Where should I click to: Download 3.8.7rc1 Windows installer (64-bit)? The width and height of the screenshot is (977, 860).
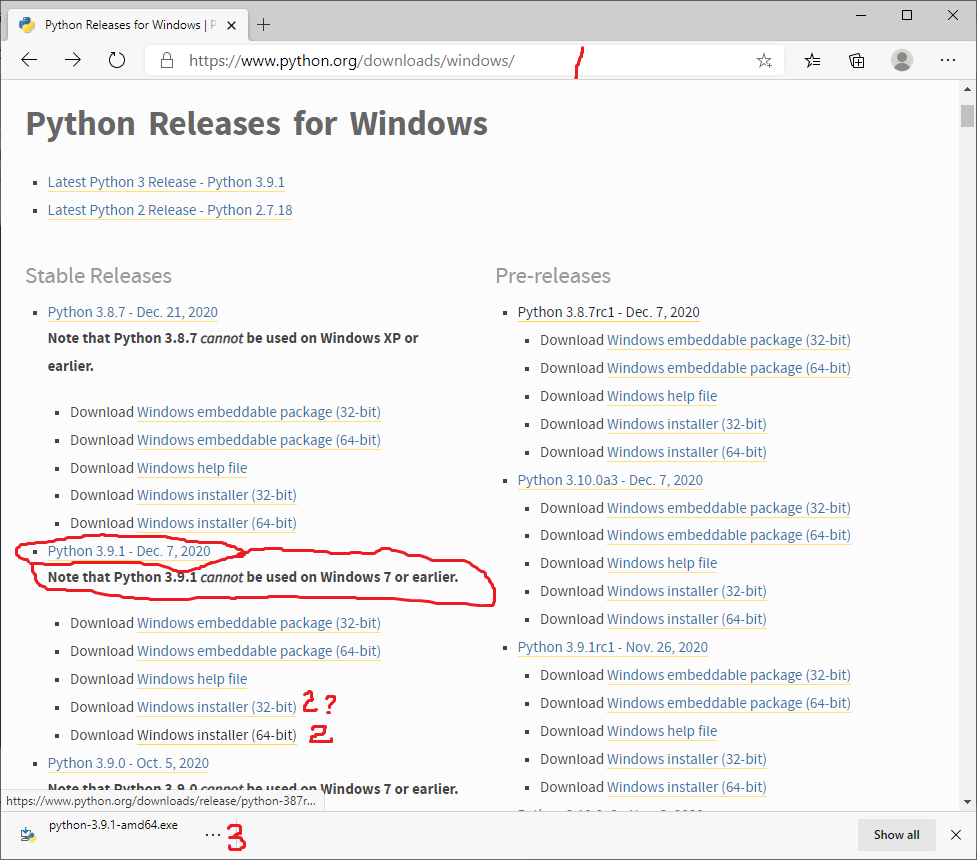(x=687, y=452)
